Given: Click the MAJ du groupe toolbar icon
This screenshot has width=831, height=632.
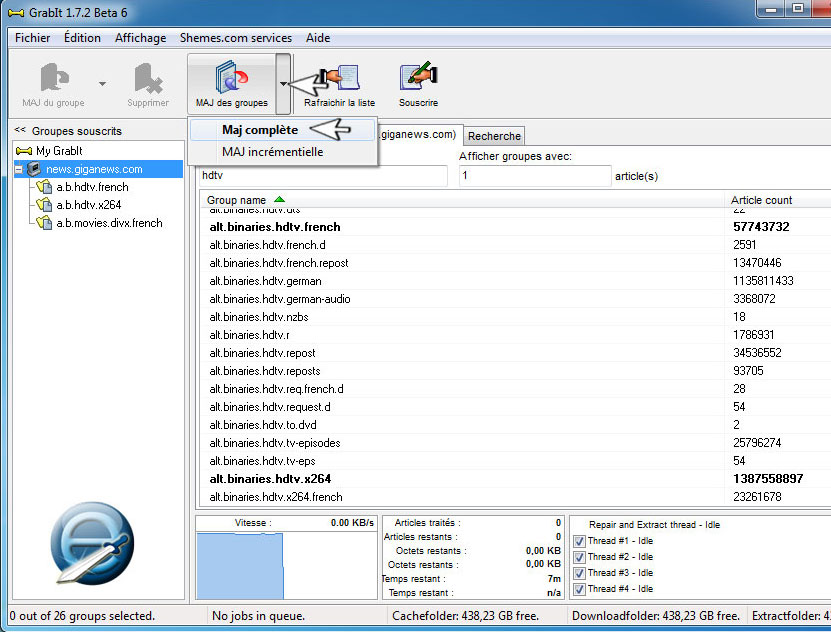Looking at the screenshot, I should [x=54, y=77].
